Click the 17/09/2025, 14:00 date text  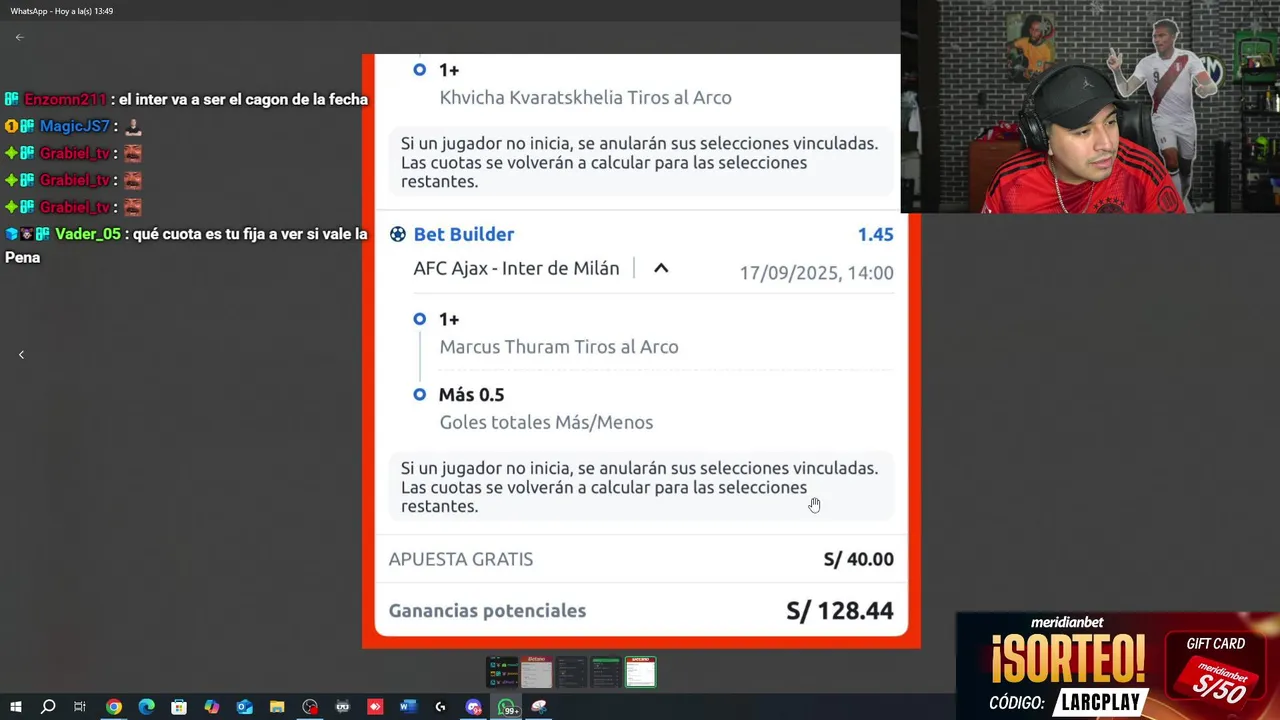tap(817, 273)
